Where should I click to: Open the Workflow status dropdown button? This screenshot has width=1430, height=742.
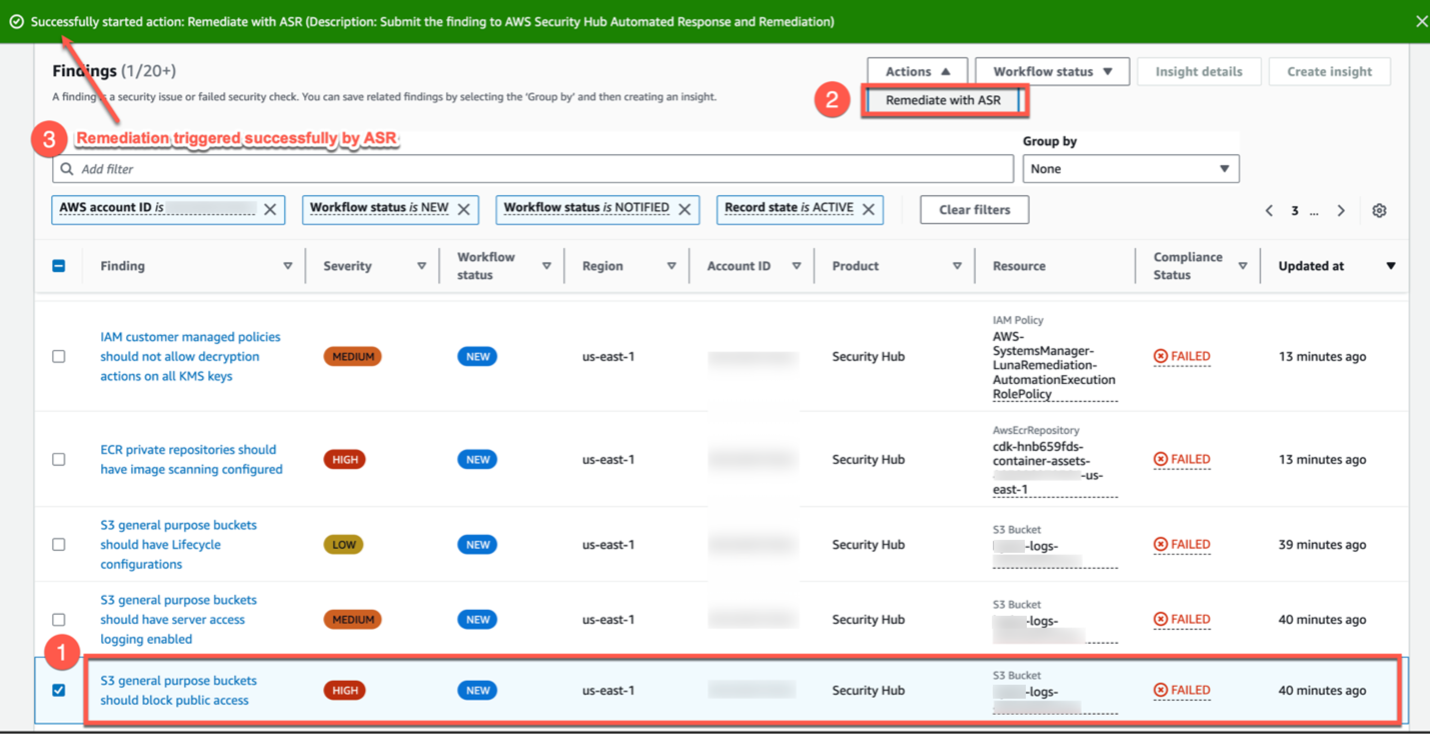(1052, 71)
